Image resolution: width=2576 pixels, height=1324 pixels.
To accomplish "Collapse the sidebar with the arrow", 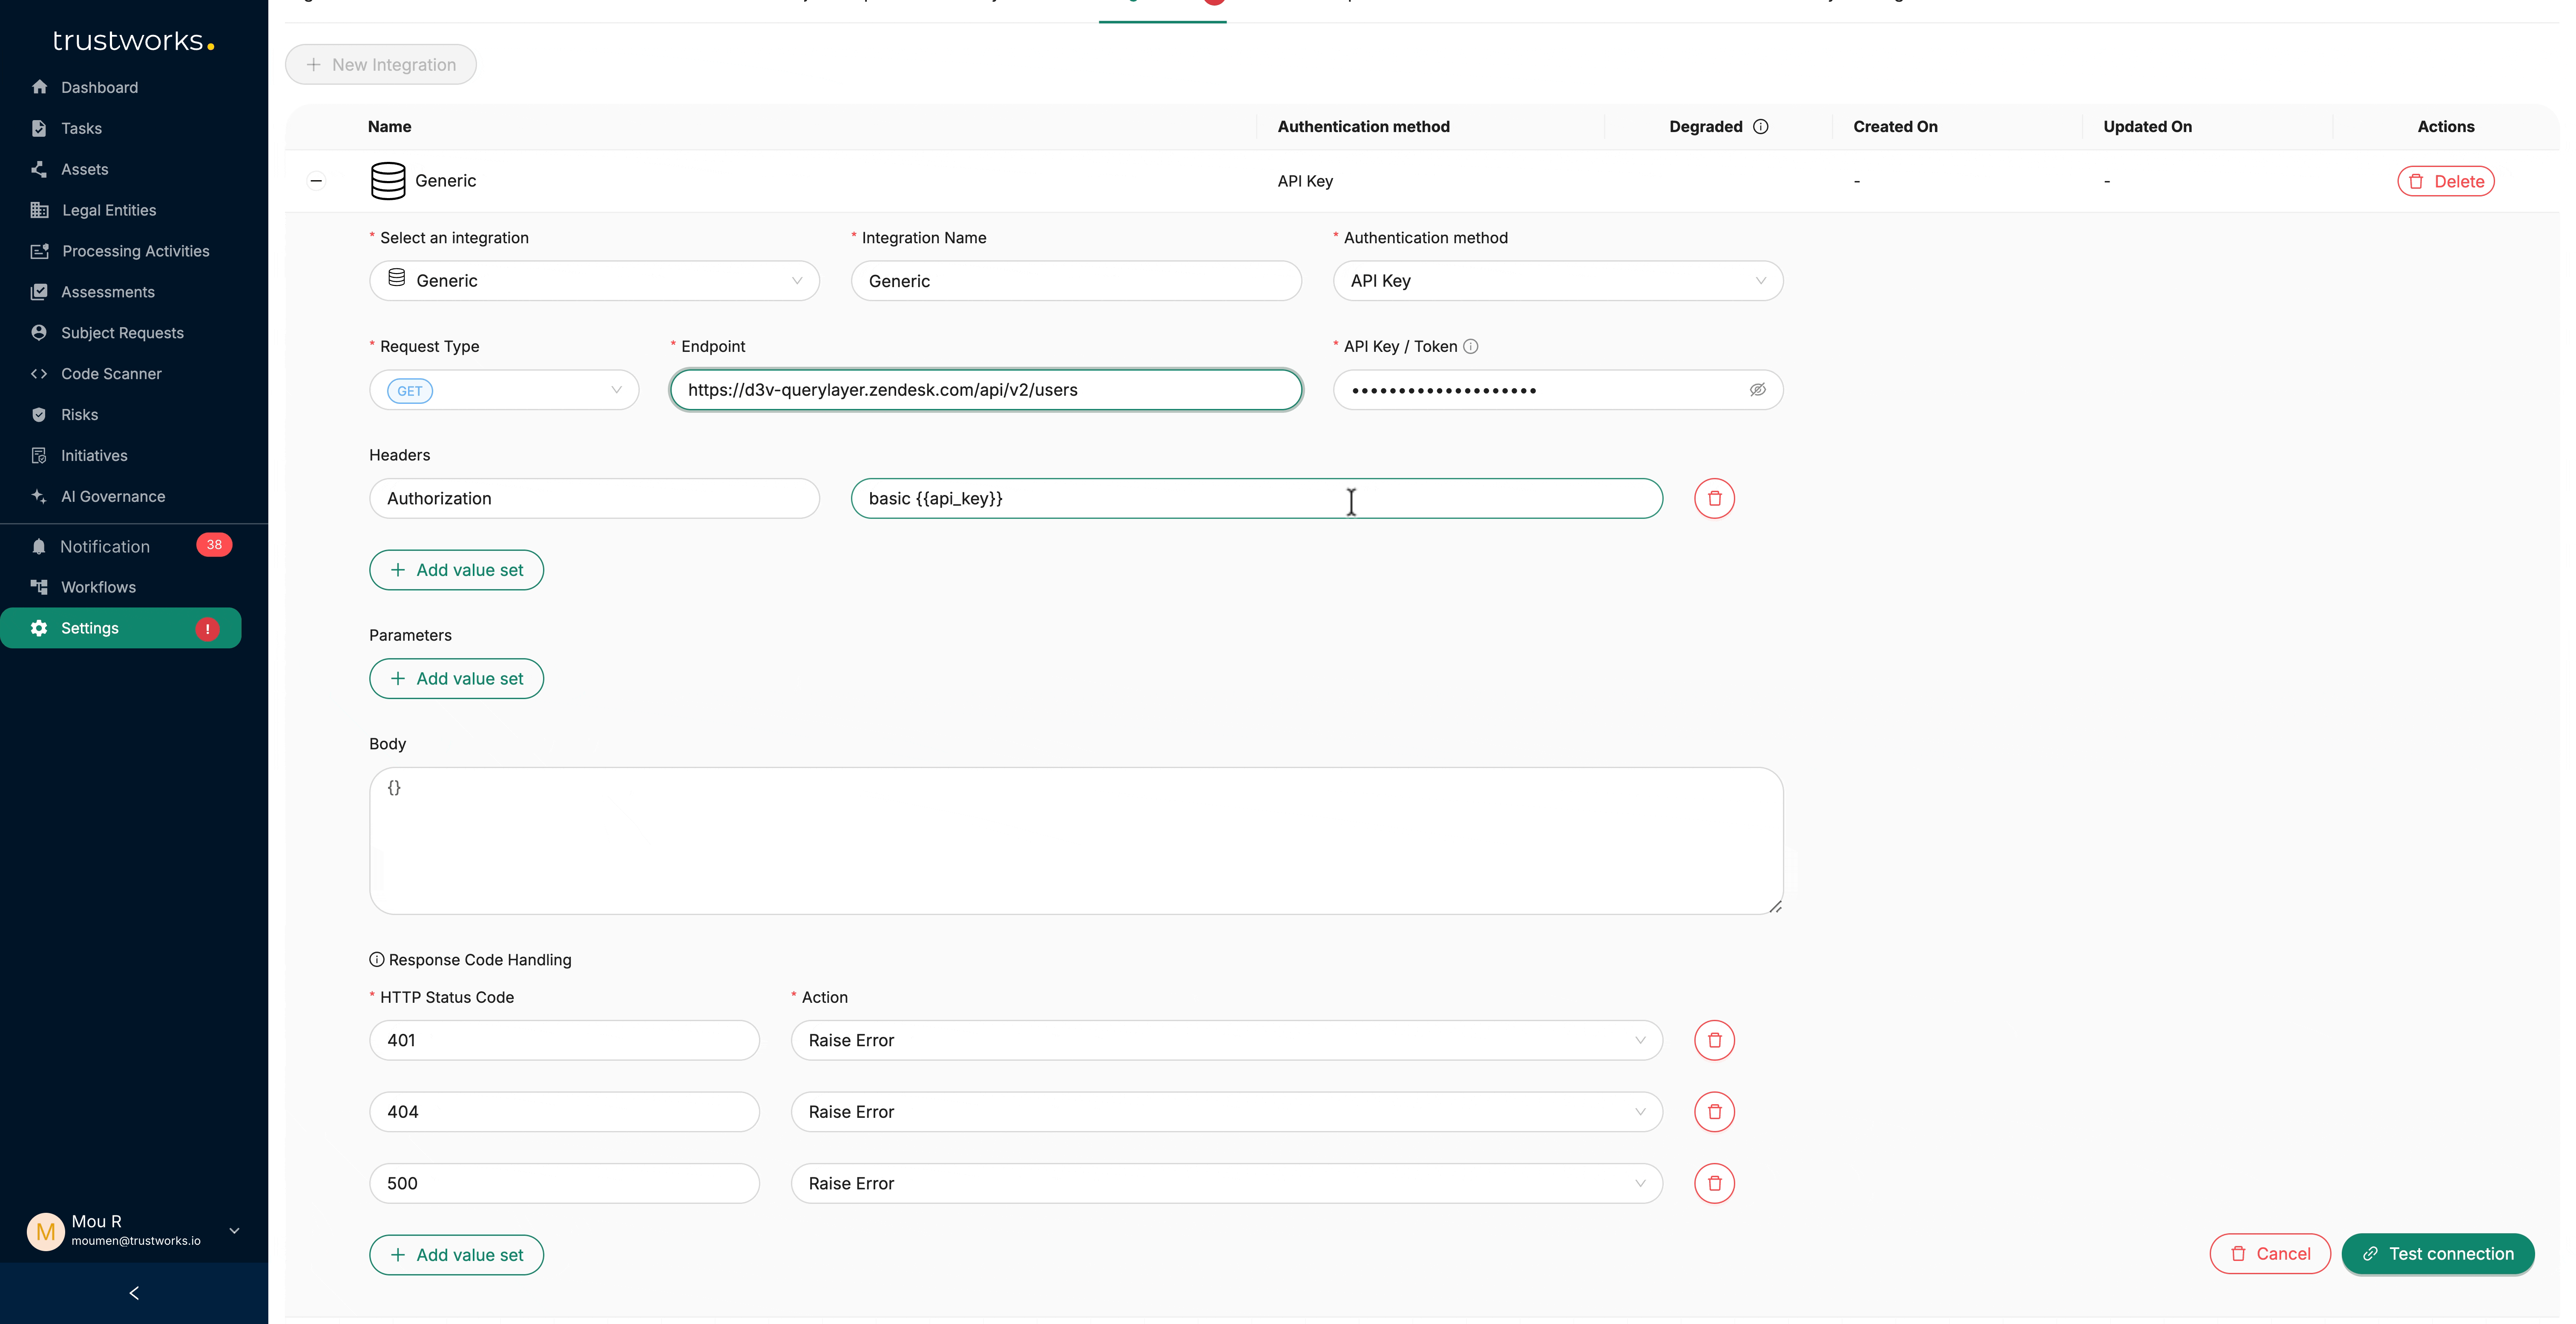I will [134, 1293].
